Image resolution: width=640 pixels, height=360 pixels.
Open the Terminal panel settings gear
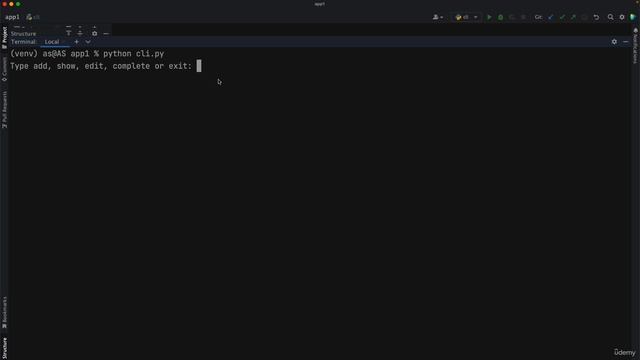pyautogui.click(x=614, y=42)
